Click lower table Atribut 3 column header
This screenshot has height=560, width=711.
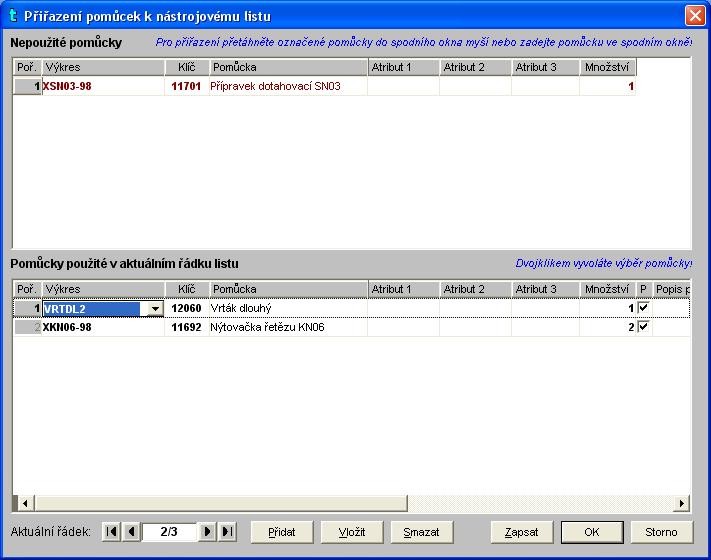tap(545, 289)
